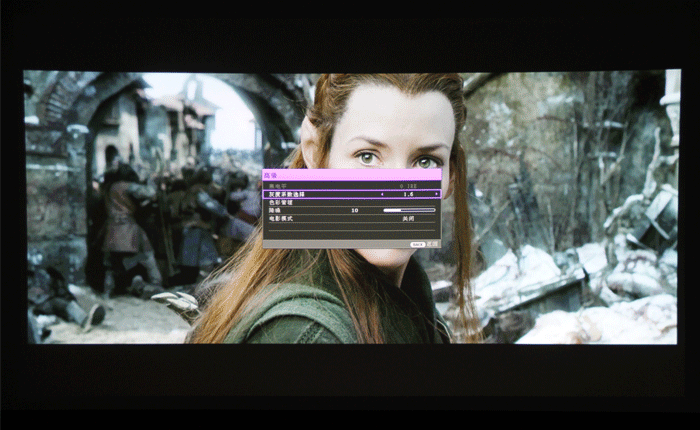Viewport: 700px width, 430px height.
Task: Toggle the 关闭 film mode setting
Action: (408, 218)
